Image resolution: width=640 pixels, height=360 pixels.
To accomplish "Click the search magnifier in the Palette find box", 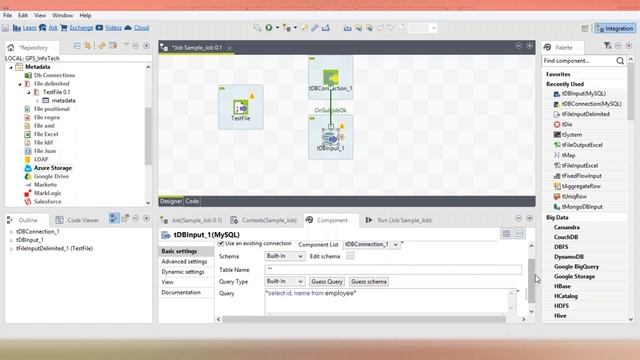I will pyautogui.click(x=620, y=61).
